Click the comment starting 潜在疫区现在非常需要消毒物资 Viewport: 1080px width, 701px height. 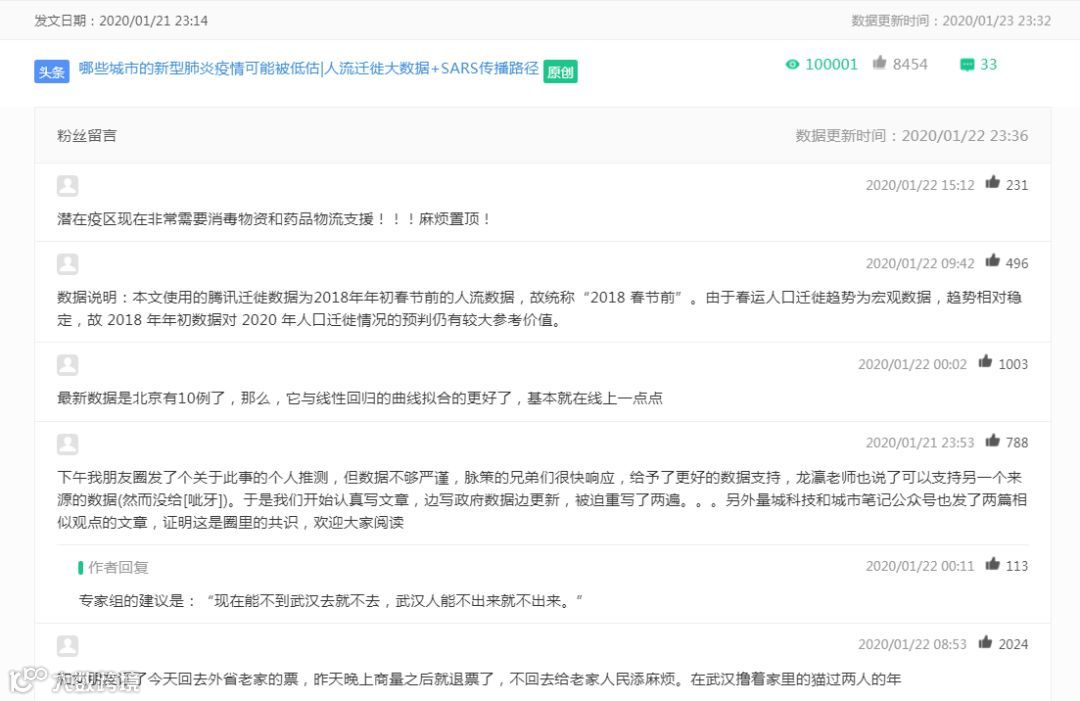click(273, 219)
